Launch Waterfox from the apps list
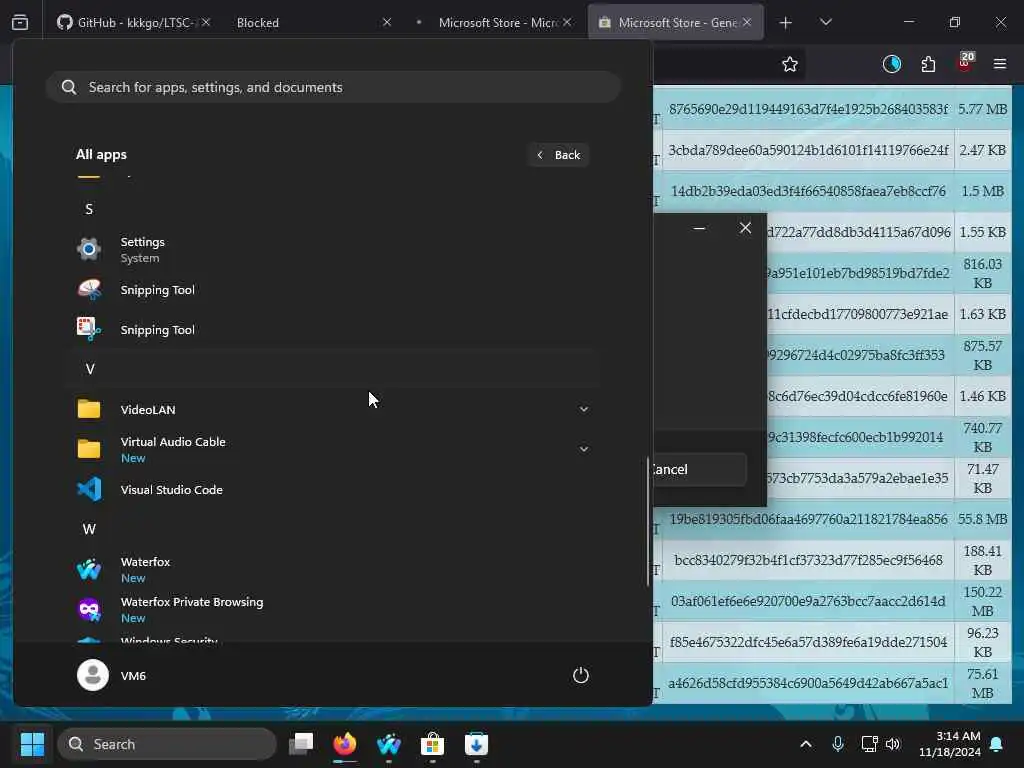 click(333, 569)
